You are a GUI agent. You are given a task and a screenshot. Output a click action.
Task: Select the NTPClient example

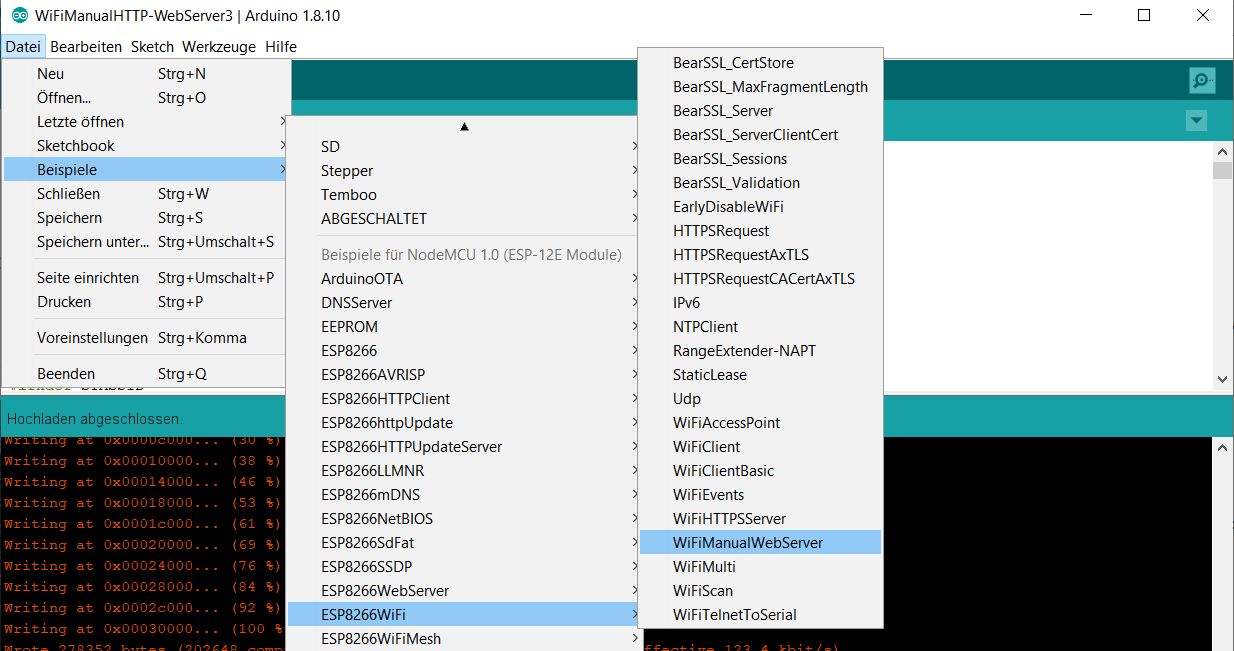pyautogui.click(x=705, y=326)
